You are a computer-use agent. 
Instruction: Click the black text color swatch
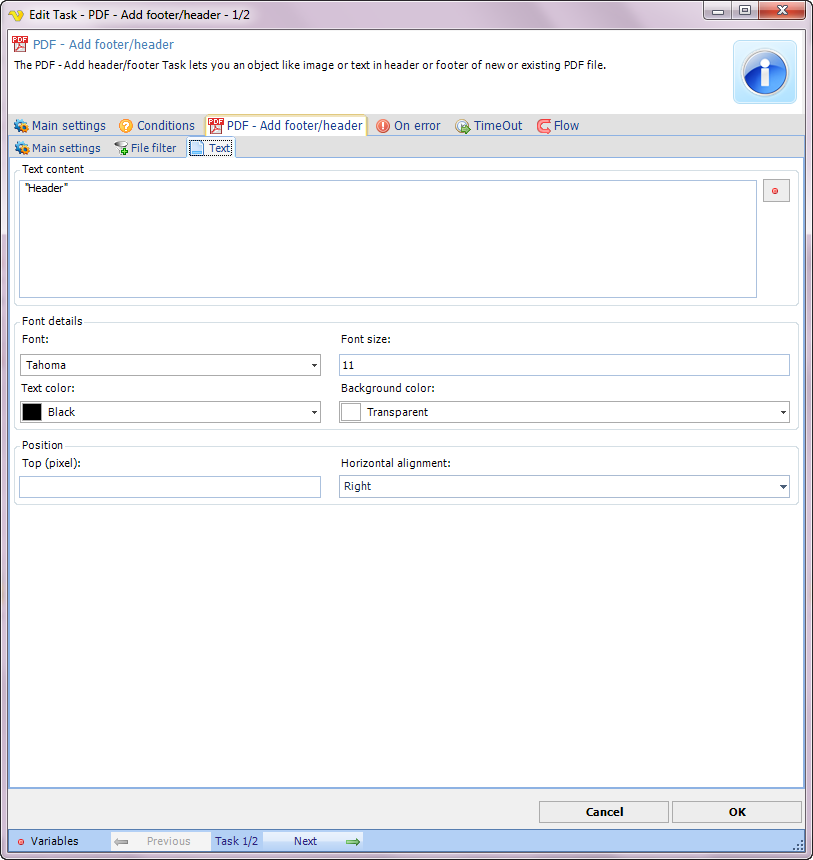coord(32,412)
